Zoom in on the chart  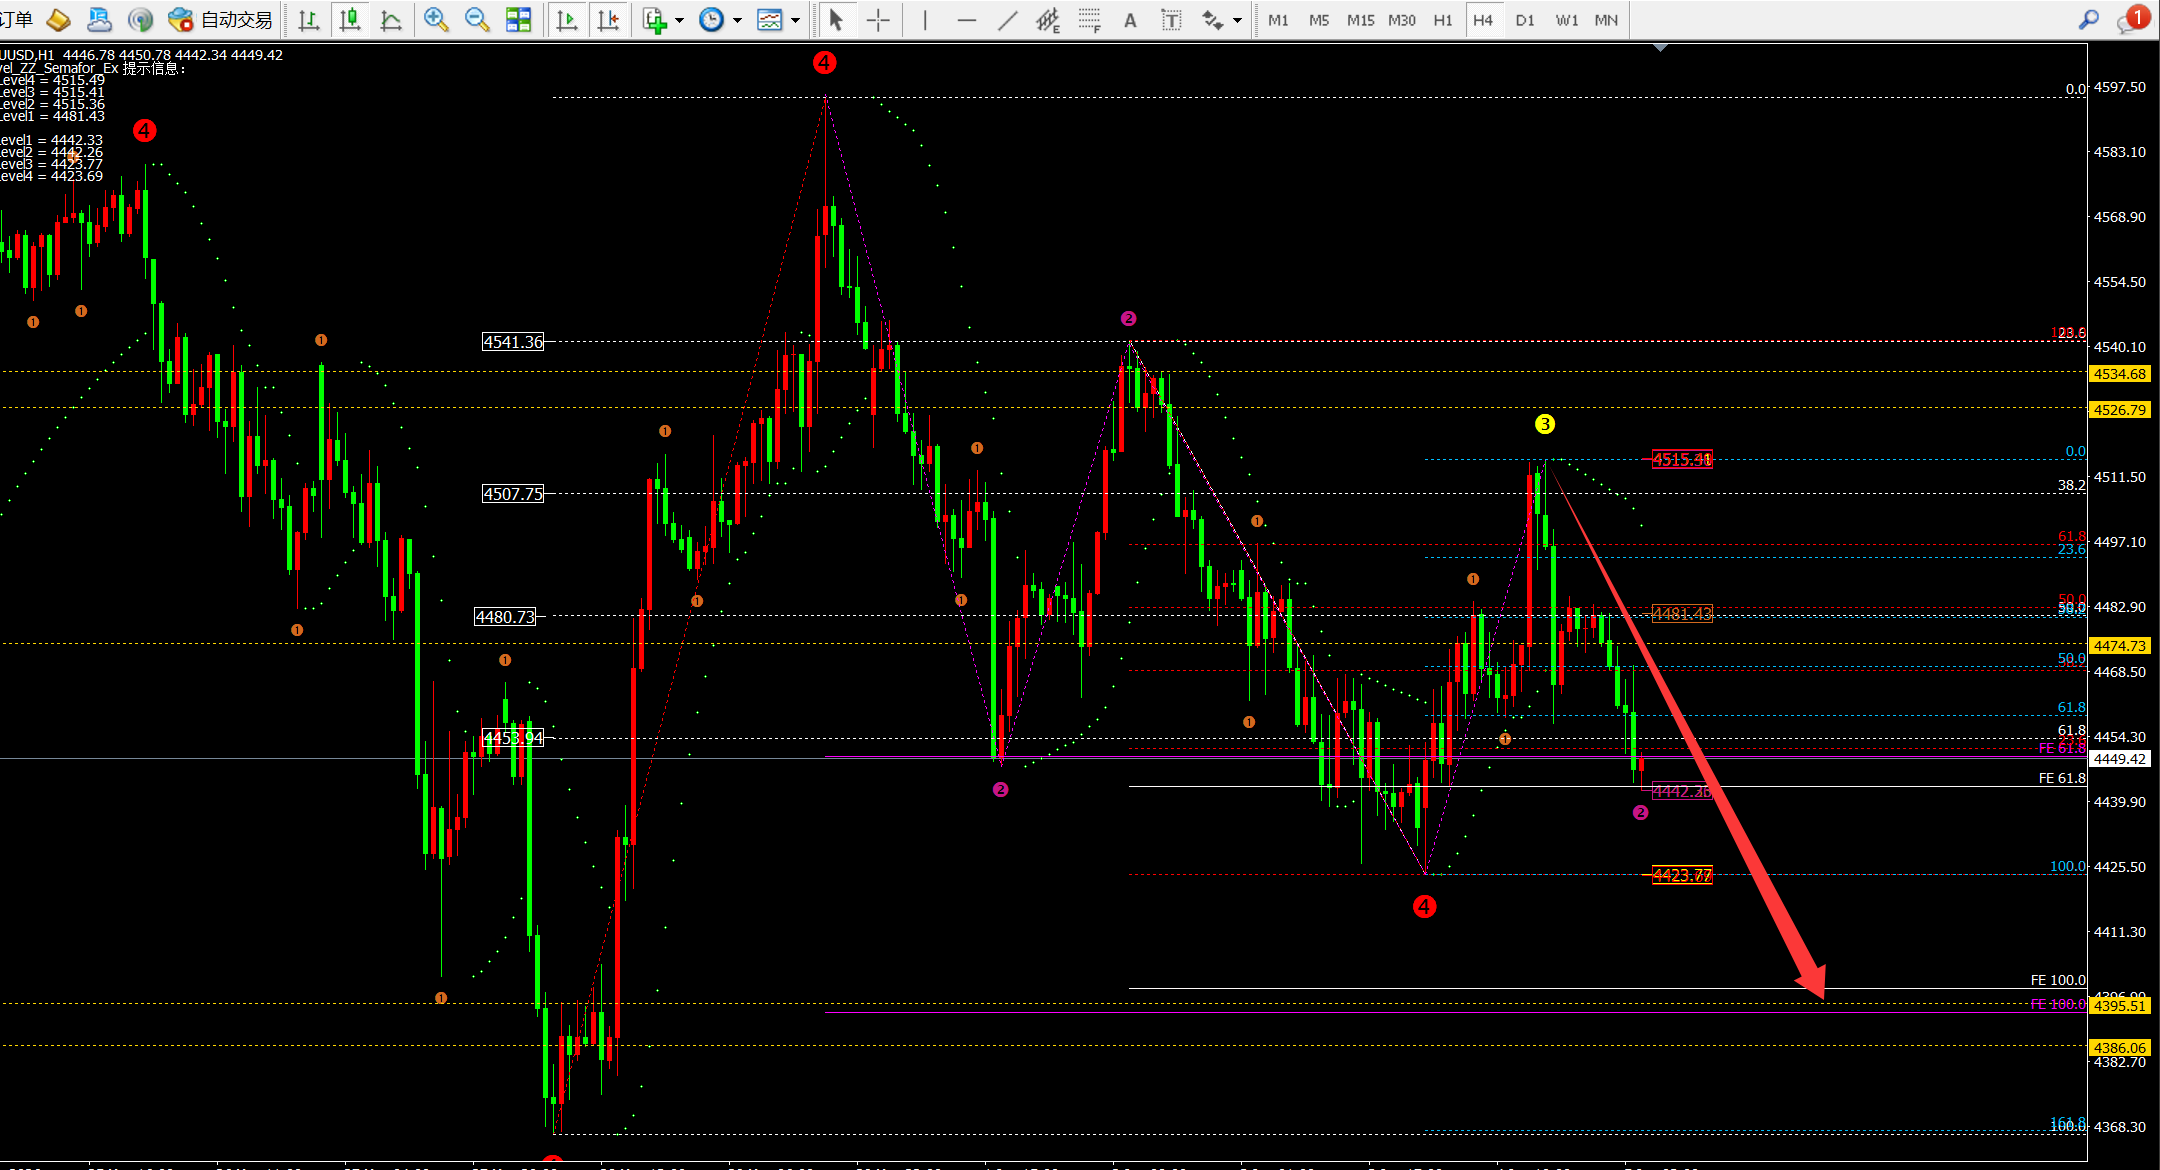click(436, 20)
